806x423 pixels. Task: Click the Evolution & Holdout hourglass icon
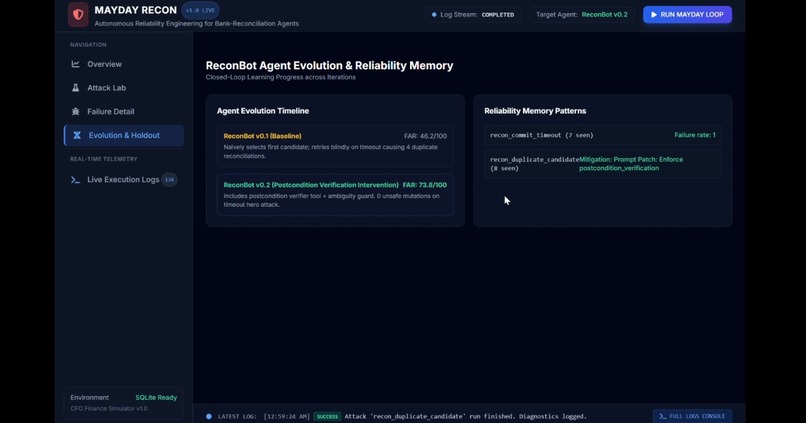[77, 135]
